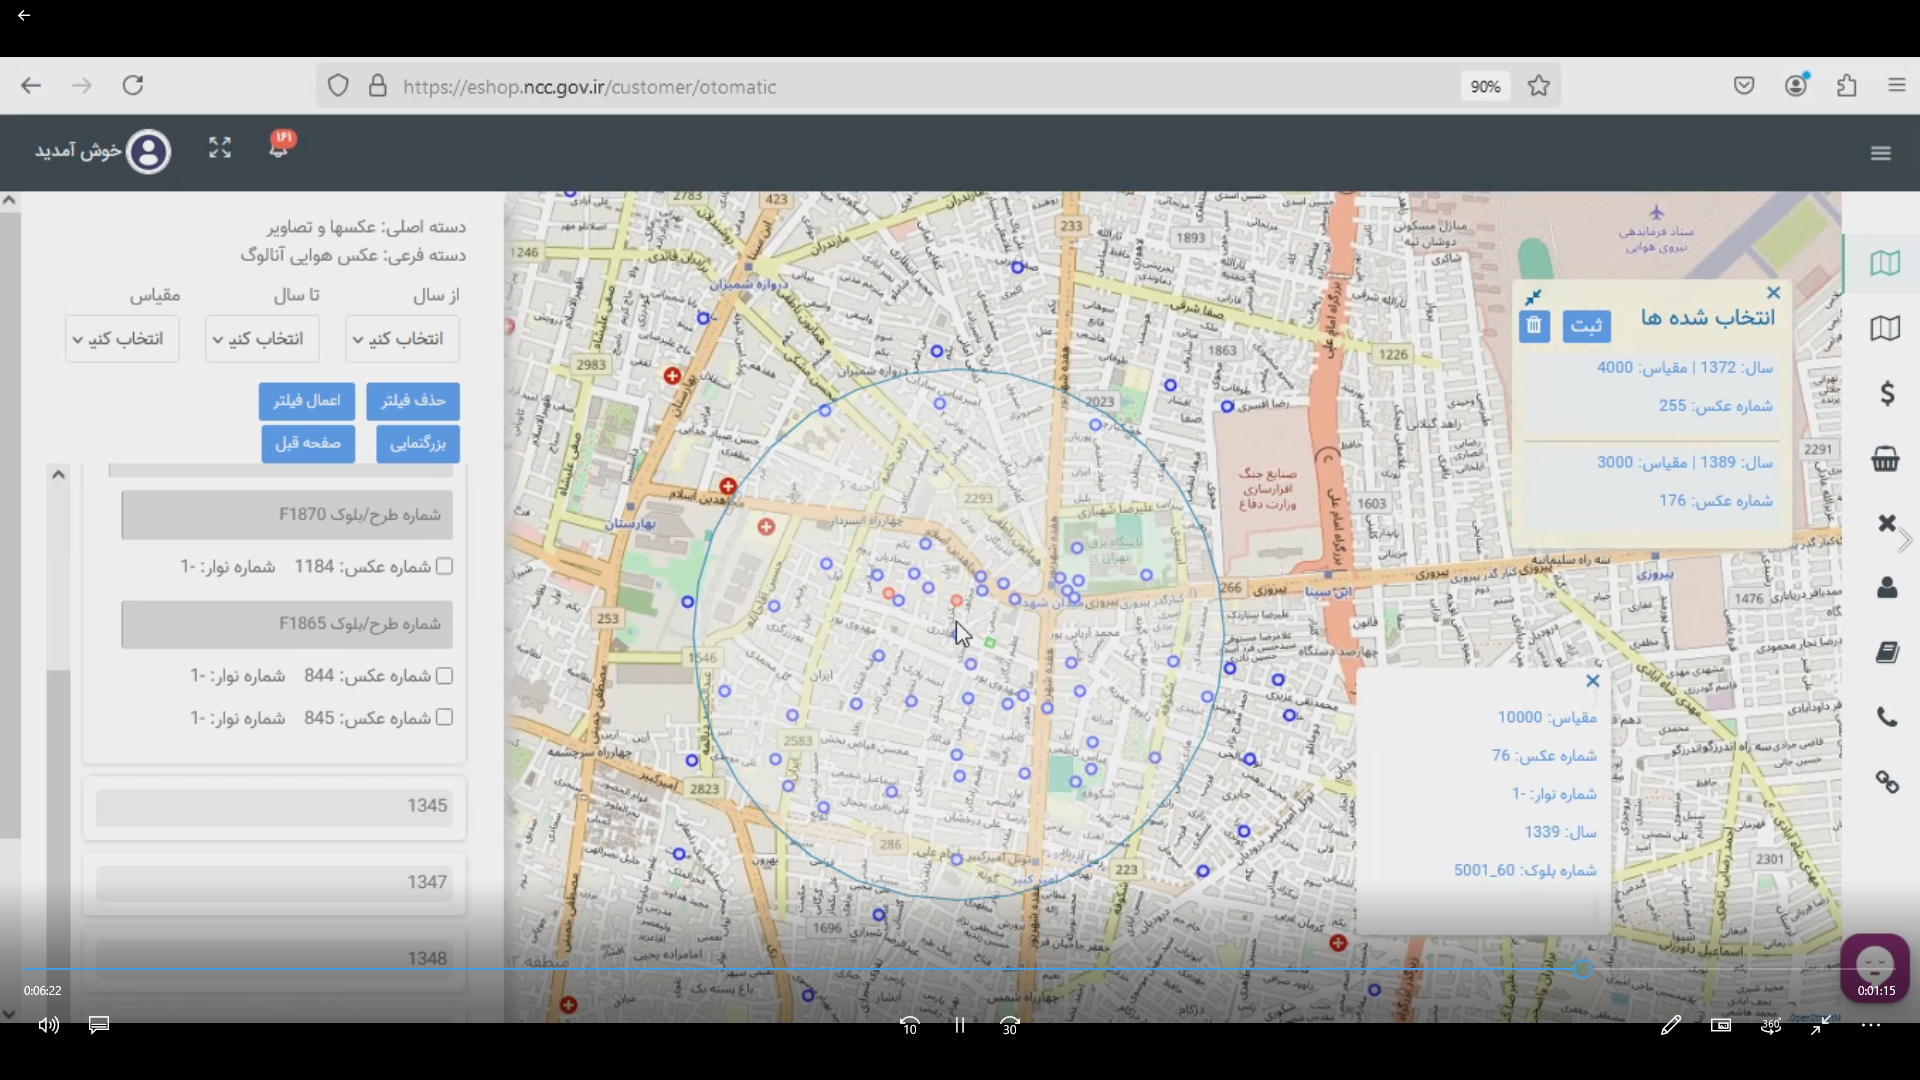Click the shield tracking protection icon
The image size is (1920, 1080).
pos(338,86)
